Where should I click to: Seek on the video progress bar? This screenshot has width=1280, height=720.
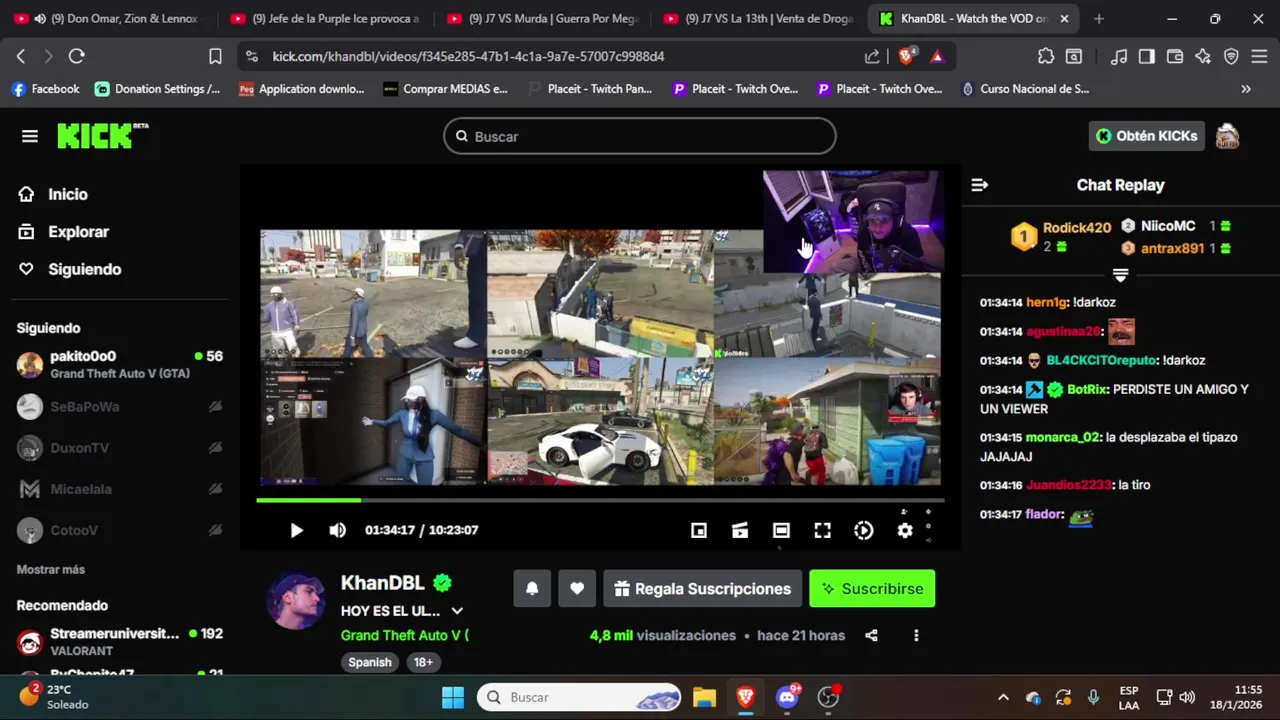600,500
